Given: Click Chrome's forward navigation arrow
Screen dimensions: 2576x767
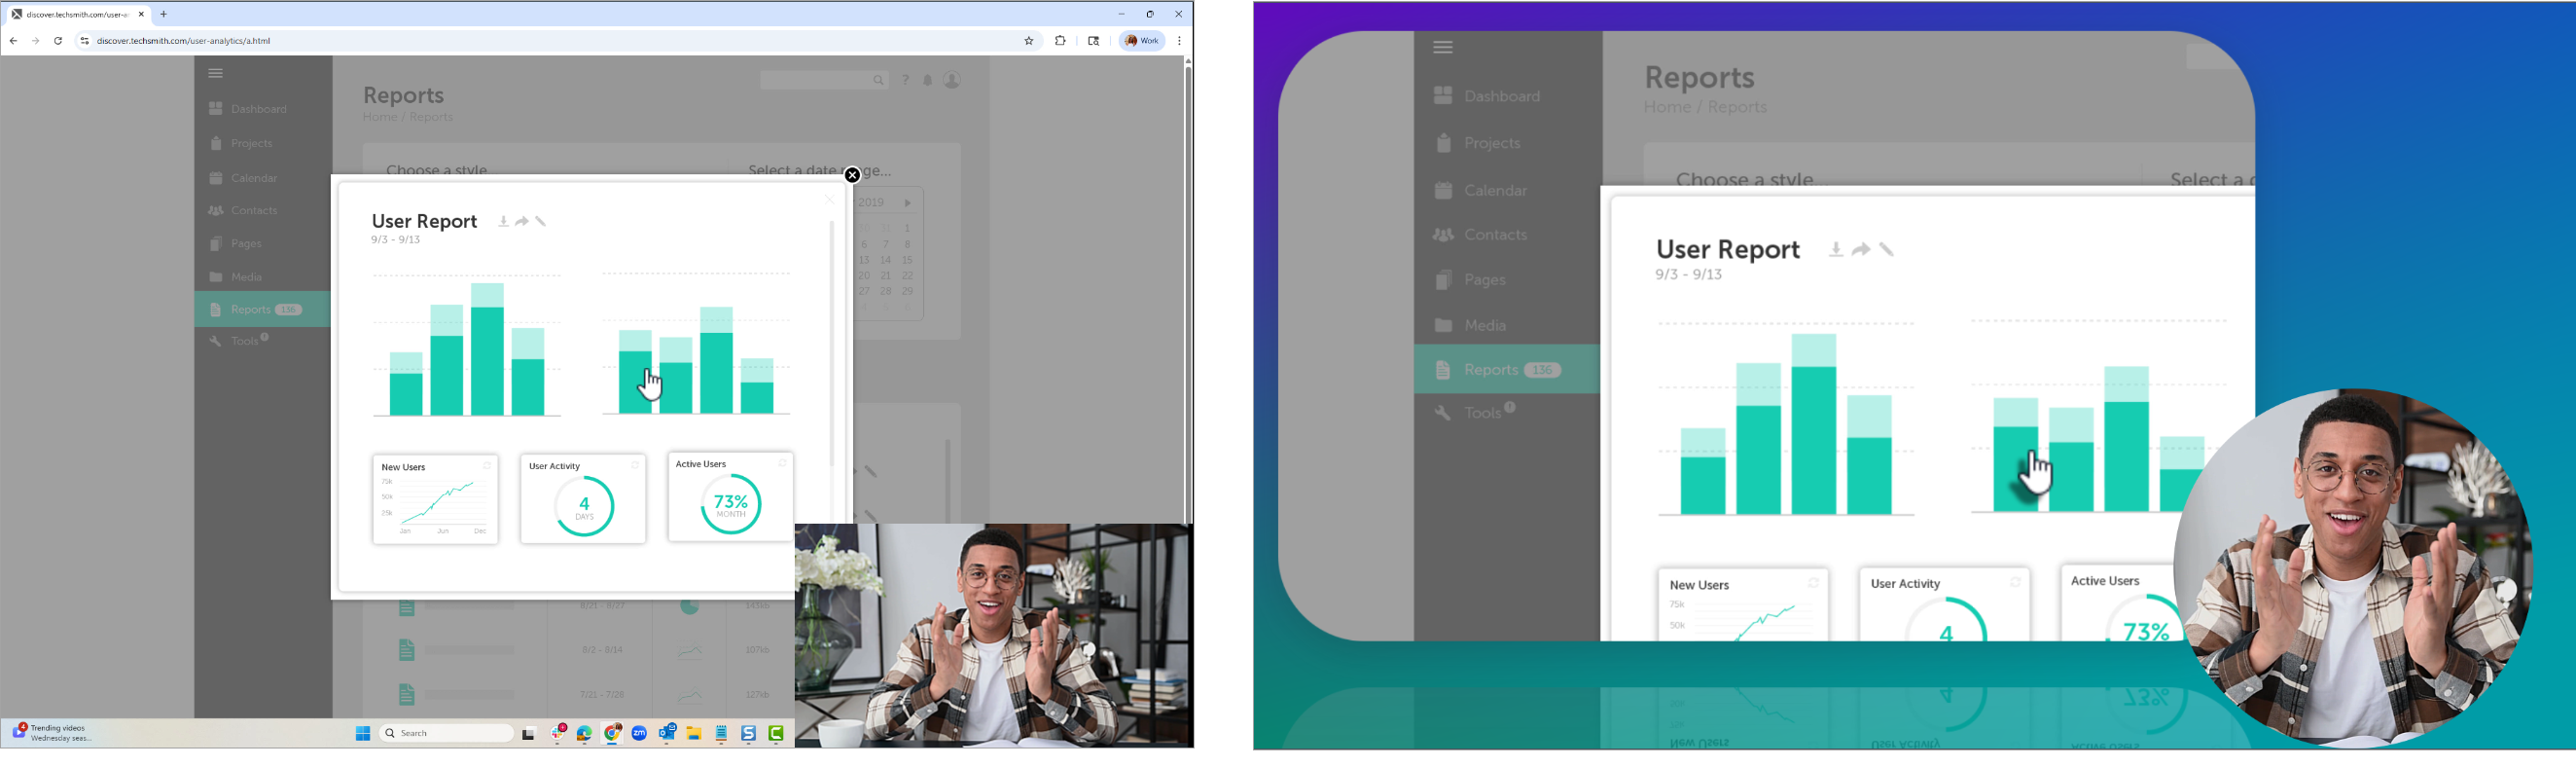Looking at the screenshot, I should pos(36,41).
